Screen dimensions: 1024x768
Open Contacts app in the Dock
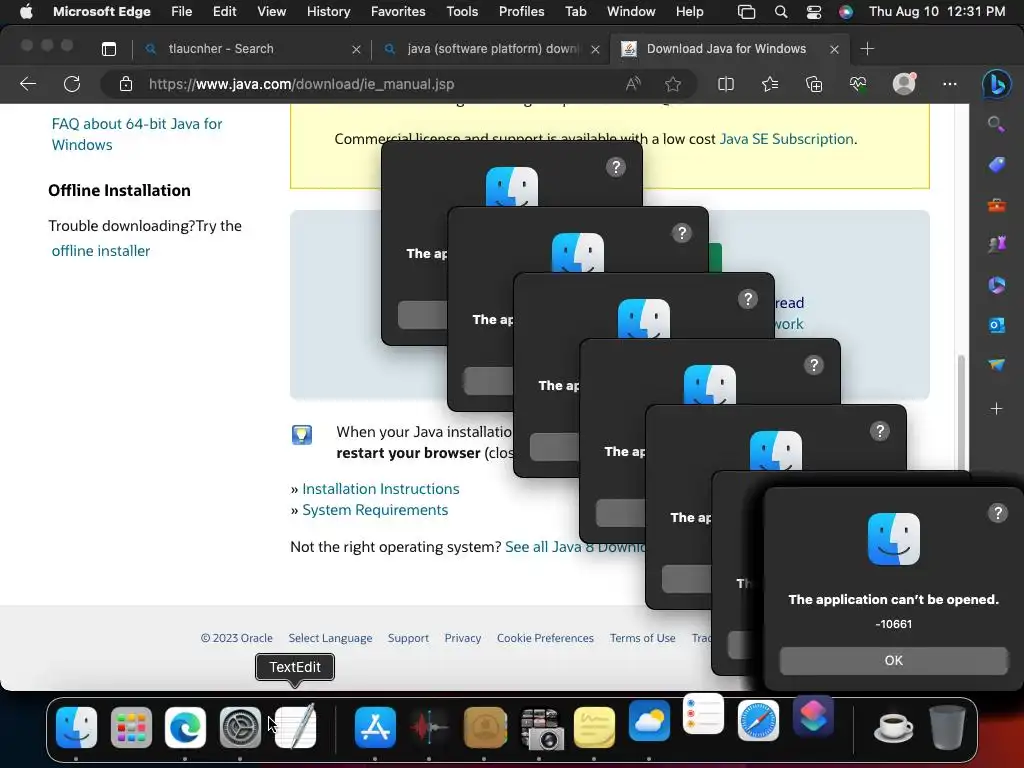(x=485, y=727)
